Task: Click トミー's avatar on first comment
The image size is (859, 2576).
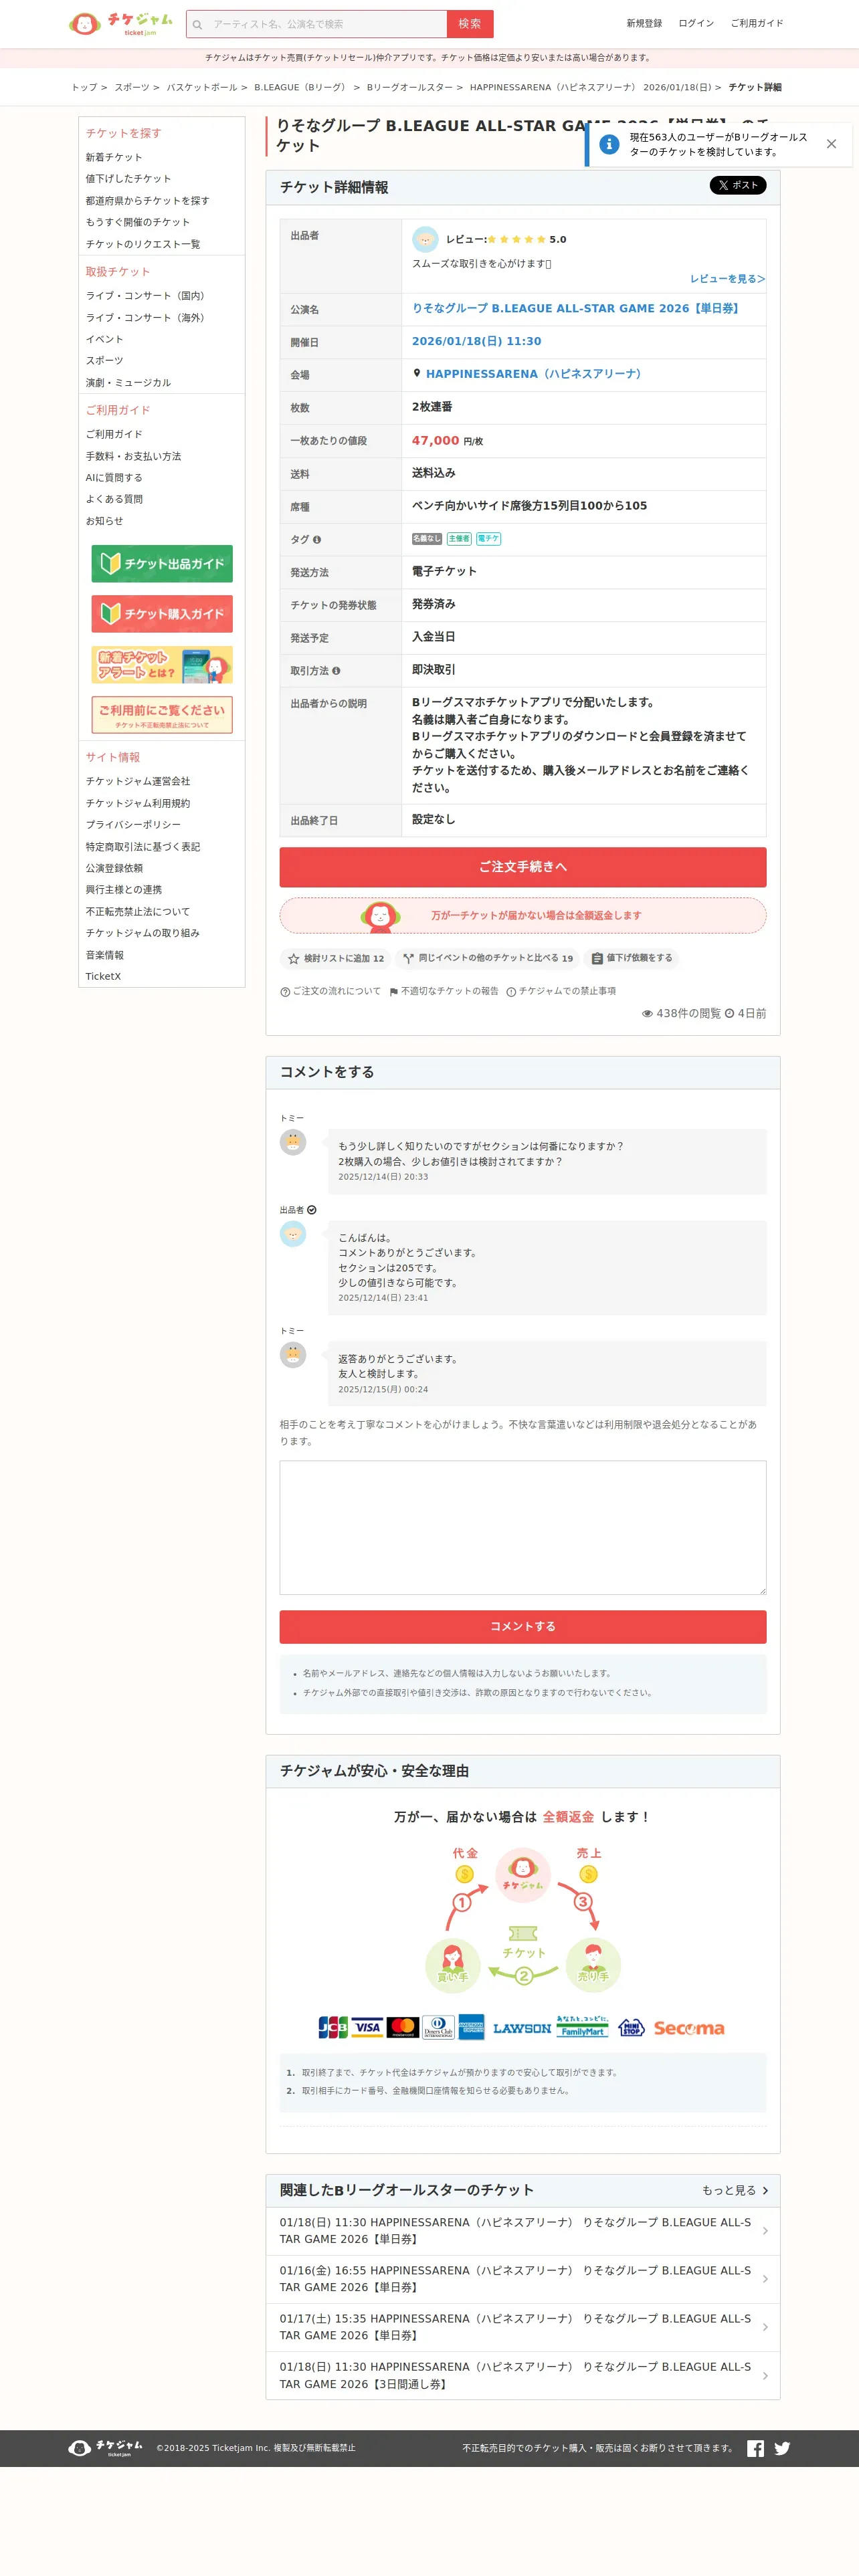Action: [x=293, y=1142]
